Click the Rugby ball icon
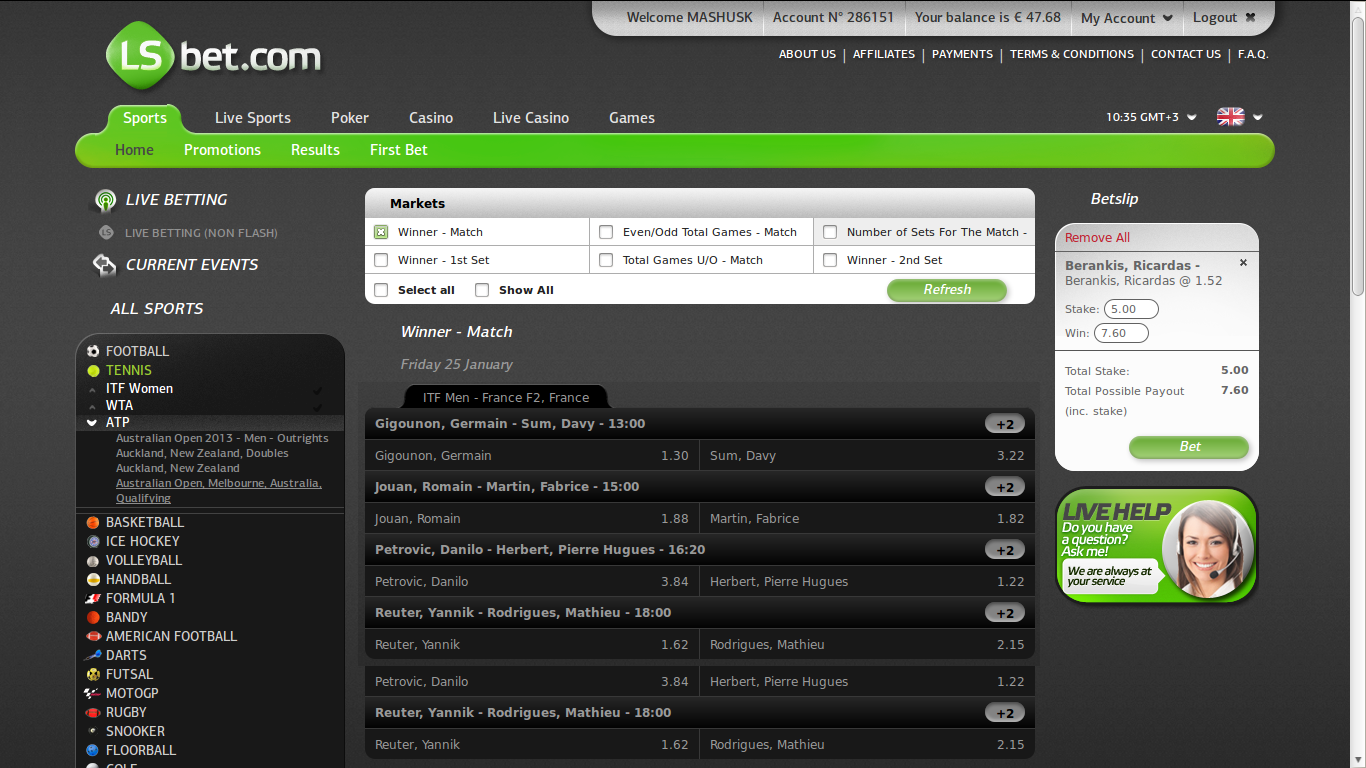This screenshot has width=1366, height=768. 93,712
